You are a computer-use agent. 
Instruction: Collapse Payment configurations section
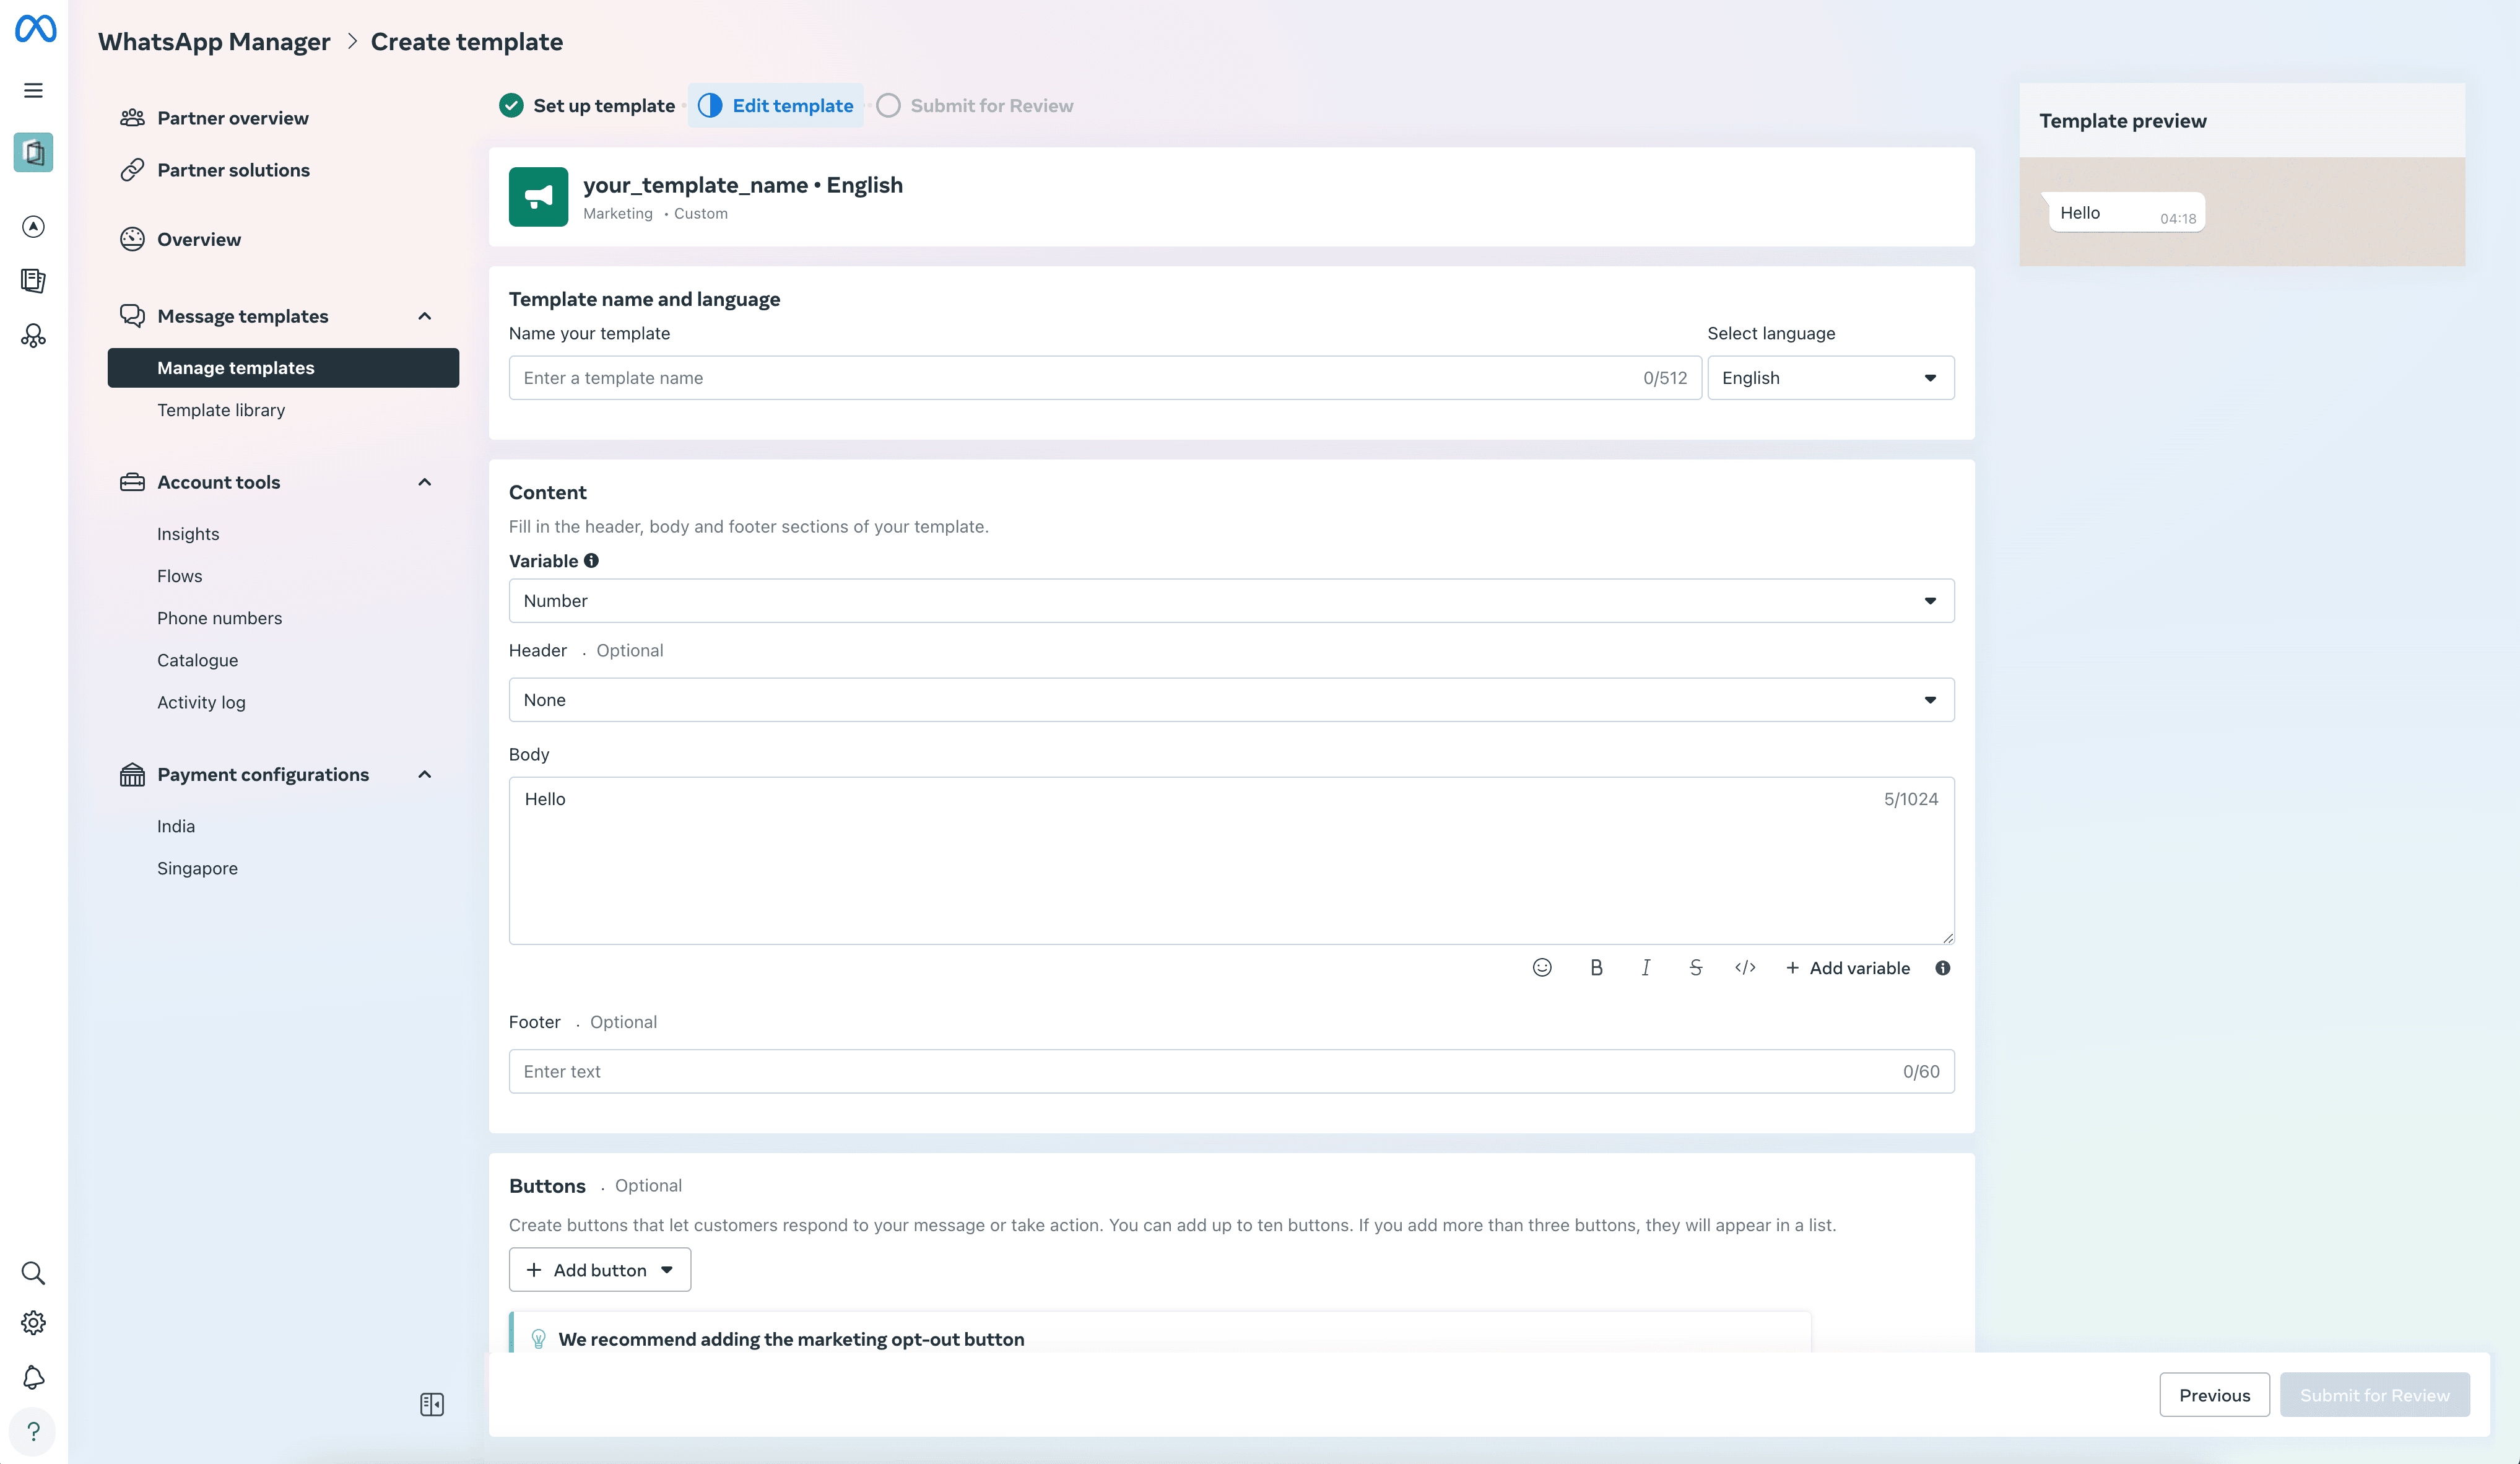424,774
